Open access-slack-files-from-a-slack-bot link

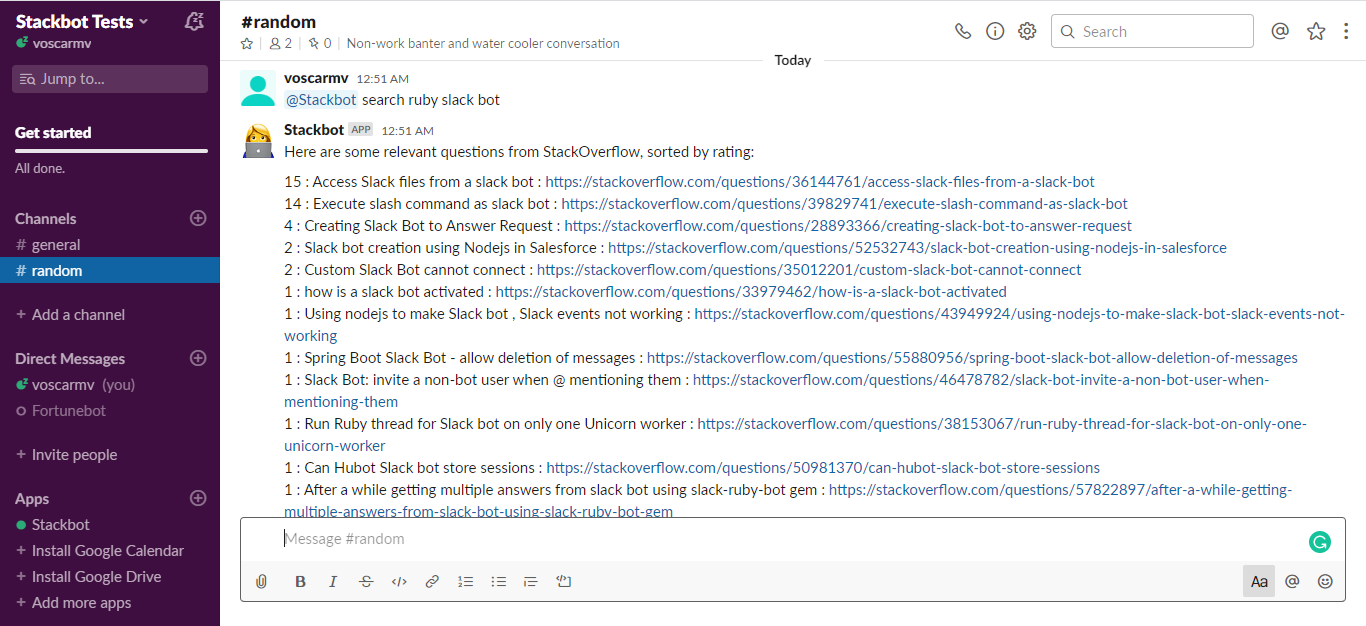(x=820, y=182)
